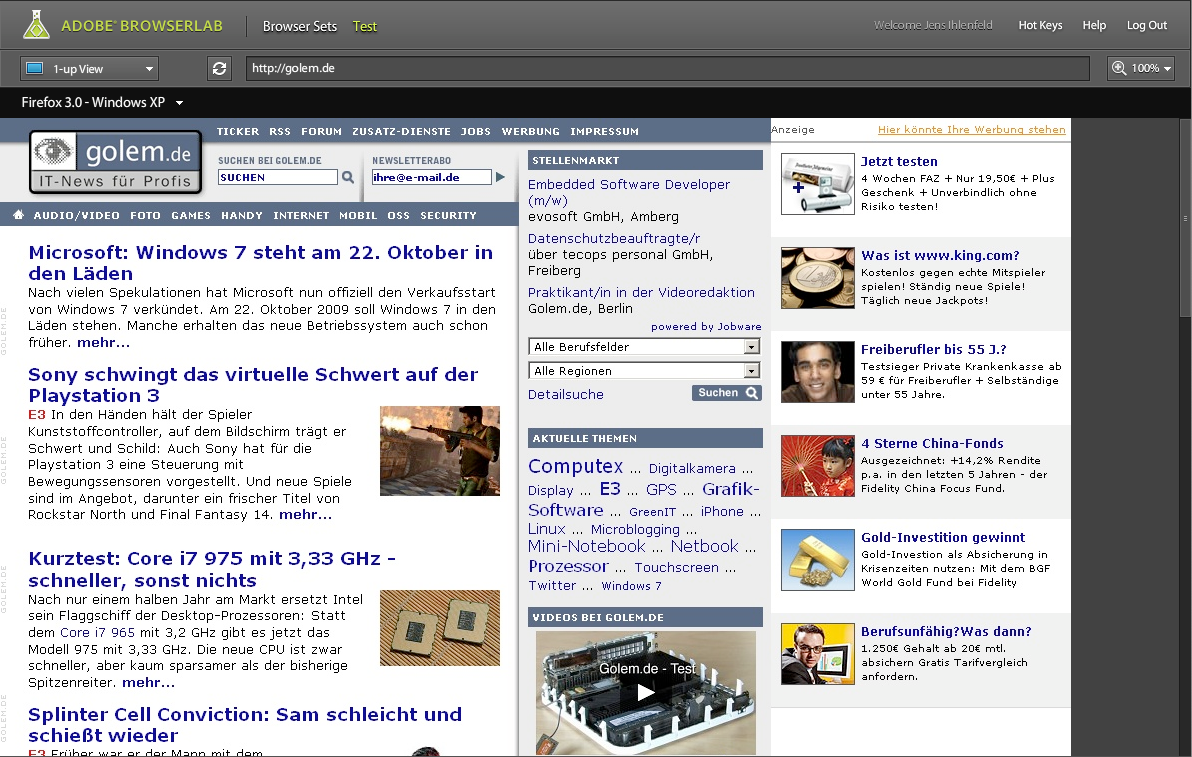Image resolution: width=1192 pixels, height=757 pixels.
Task: Click the zoom magnifier icon
Action: pos(1119,68)
